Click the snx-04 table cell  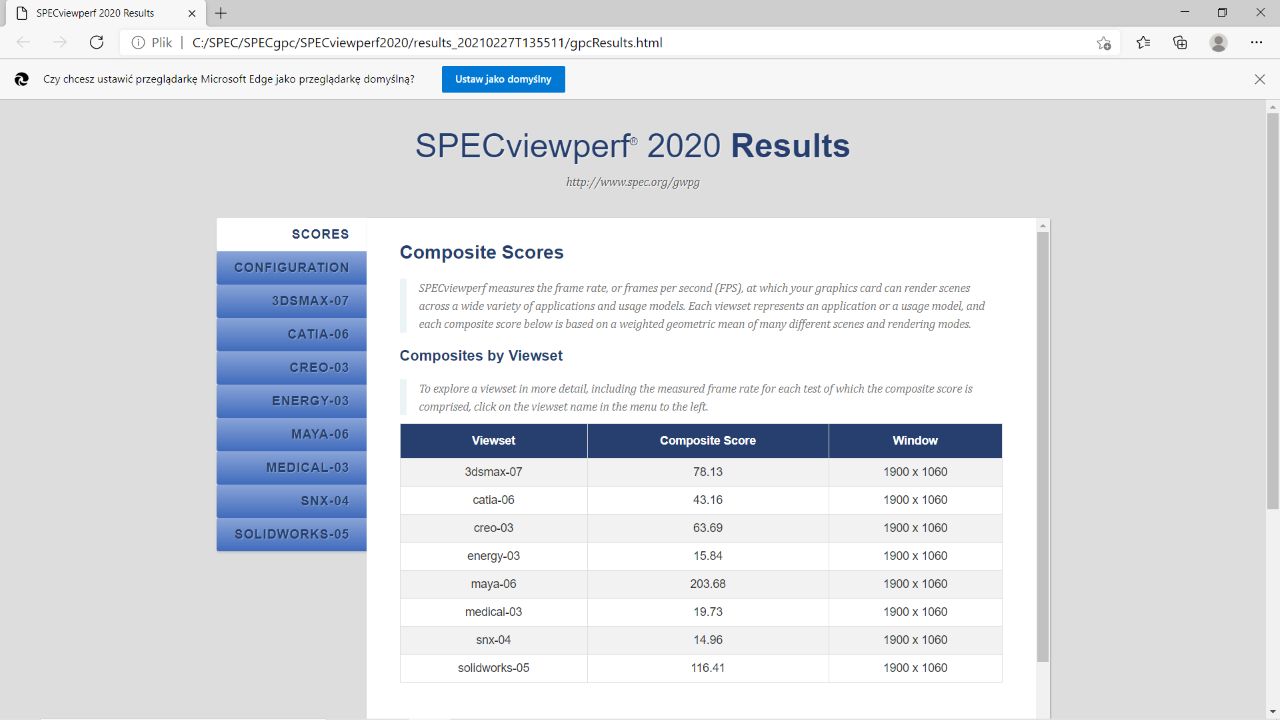click(494, 640)
